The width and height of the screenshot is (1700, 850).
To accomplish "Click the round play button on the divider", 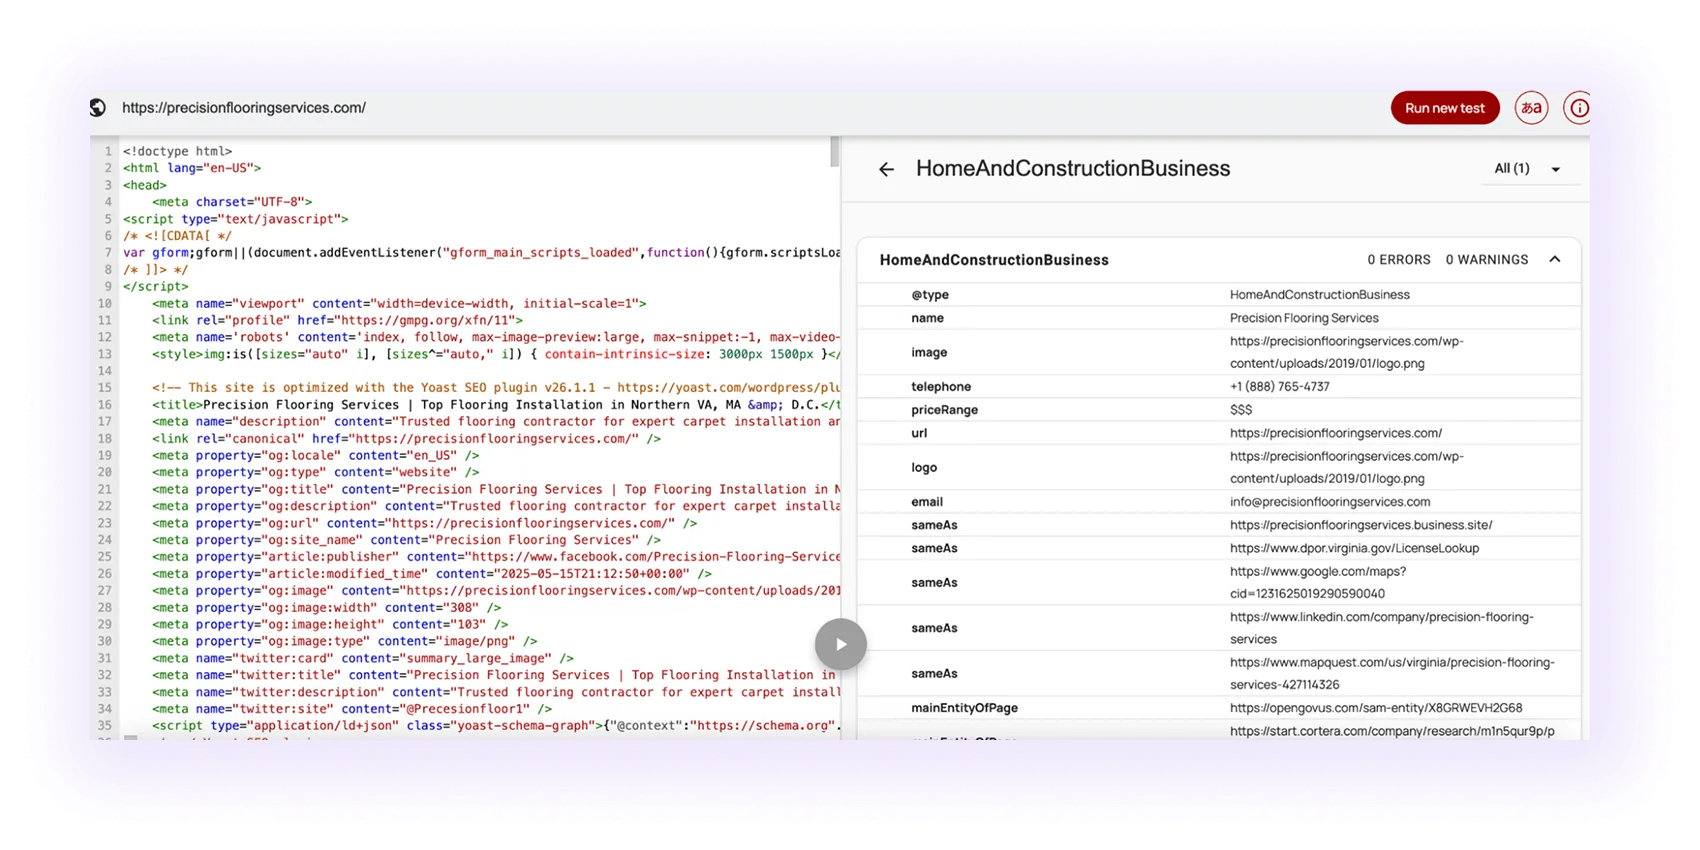I will (x=840, y=644).
